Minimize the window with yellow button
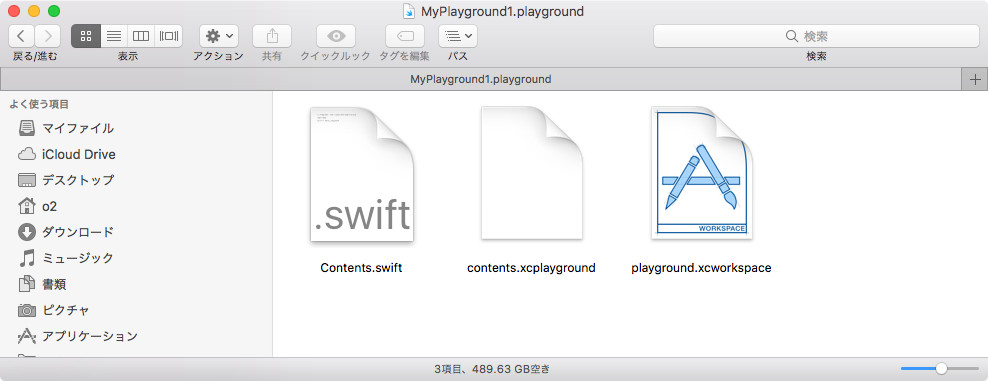The image size is (988, 381). point(34,11)
